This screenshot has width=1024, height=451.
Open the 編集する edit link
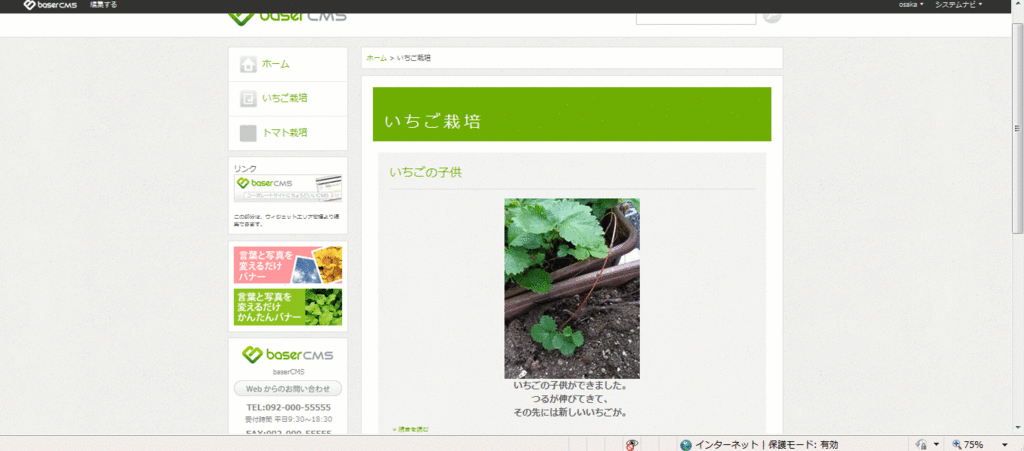tap(103, 5)
